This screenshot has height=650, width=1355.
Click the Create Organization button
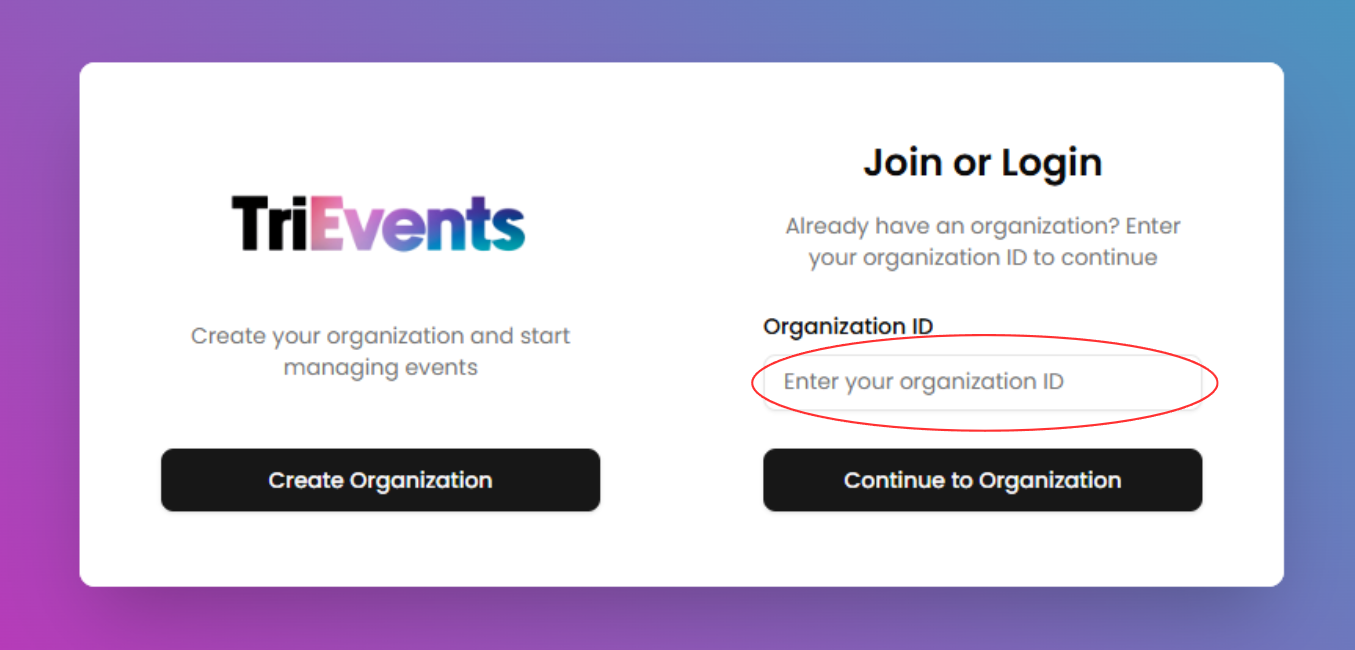tap(380, 480)
